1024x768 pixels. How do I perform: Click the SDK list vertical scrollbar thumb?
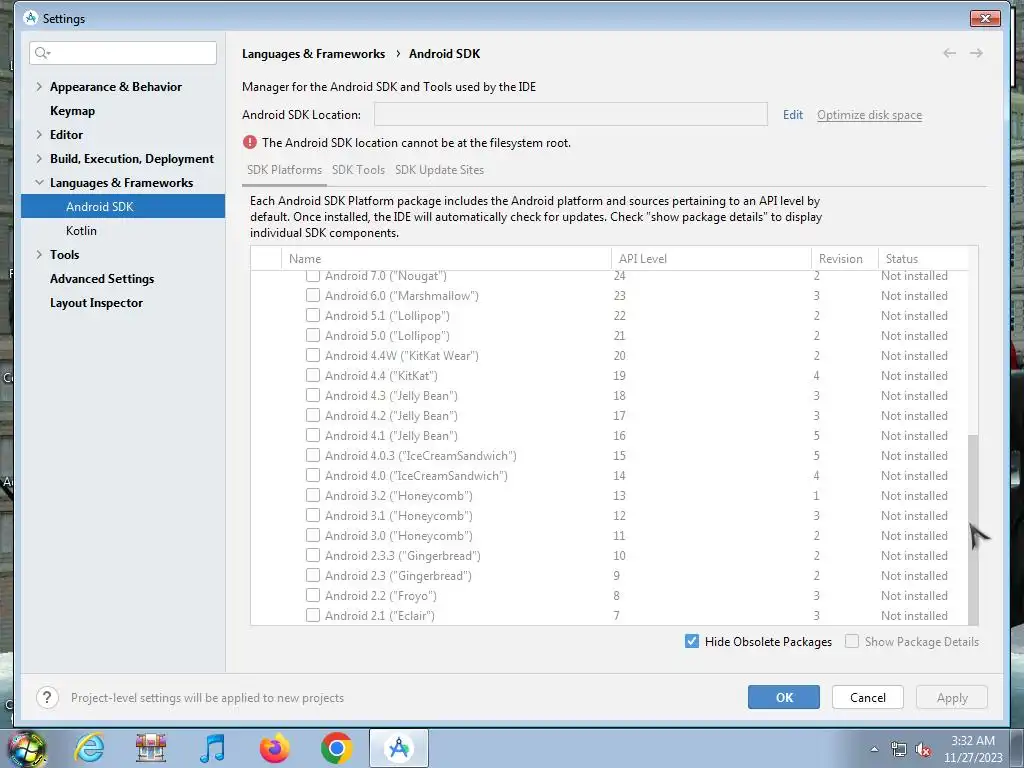click(973, 529)
